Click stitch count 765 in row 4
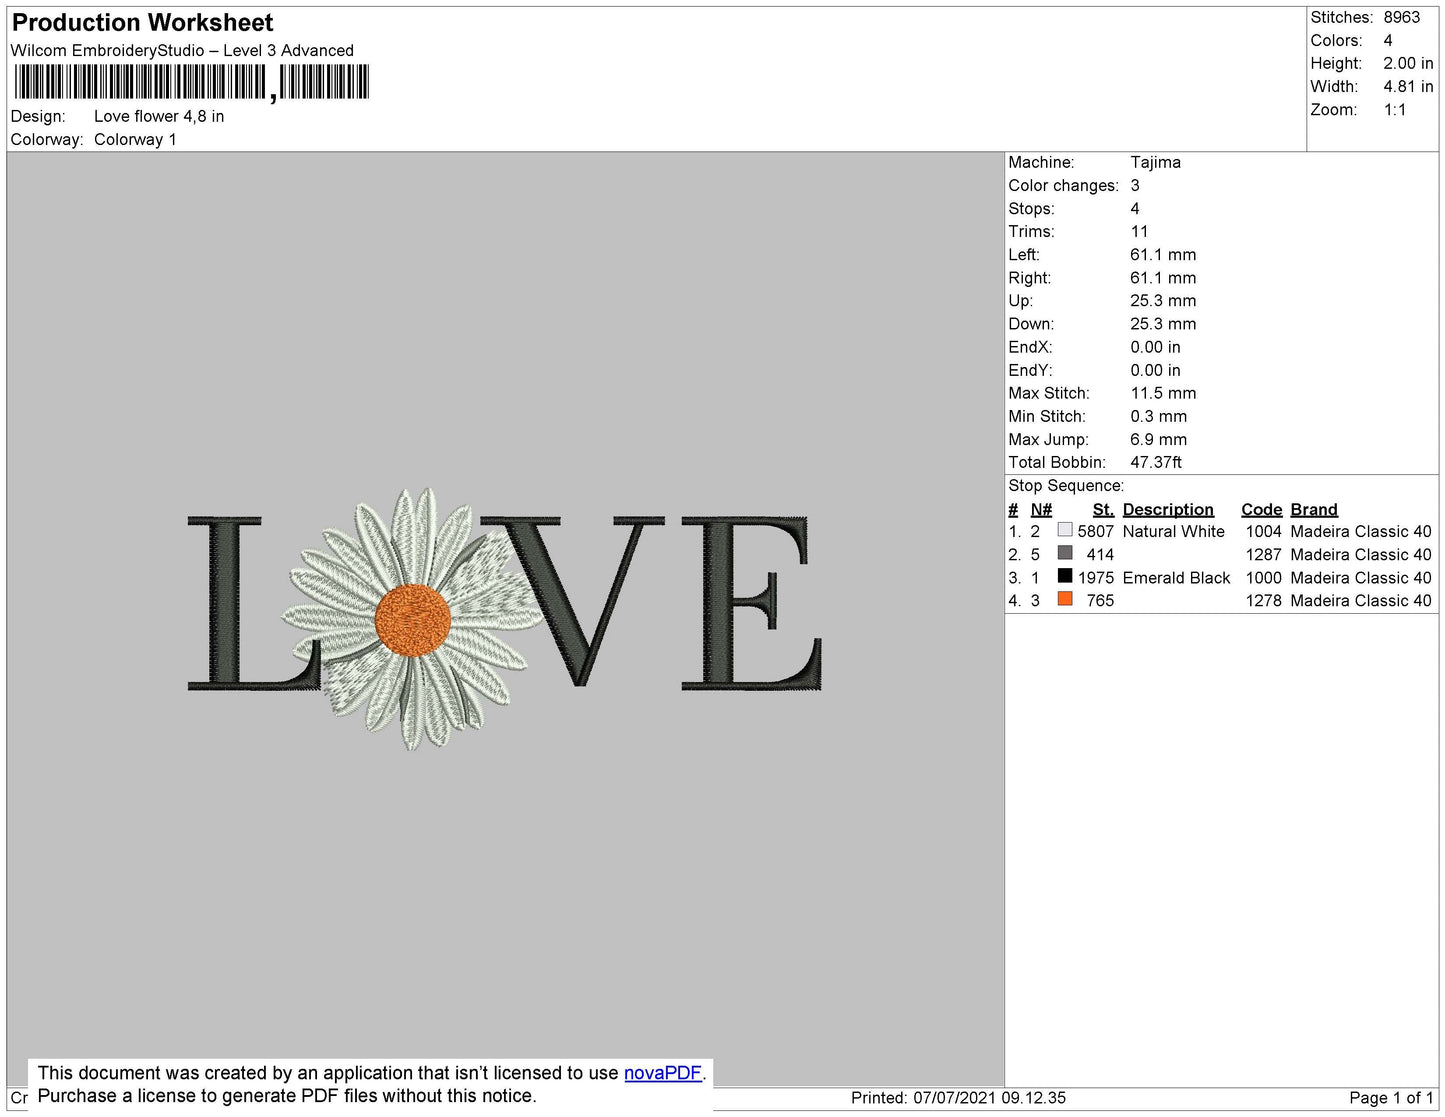 1100,600
